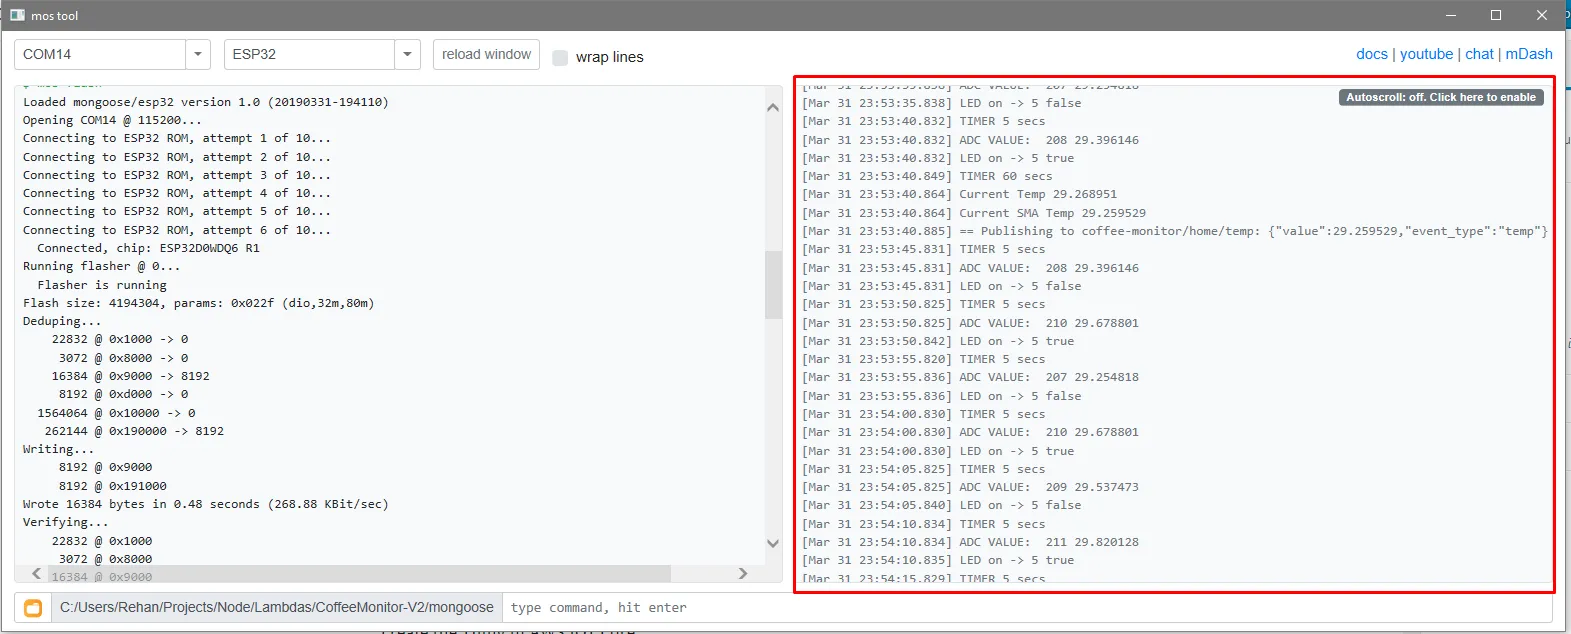Image resolution: width=1571 pixels, height=634 pixels.
Task: Click the left panel scroll up arrow
Action: point(773,107)
